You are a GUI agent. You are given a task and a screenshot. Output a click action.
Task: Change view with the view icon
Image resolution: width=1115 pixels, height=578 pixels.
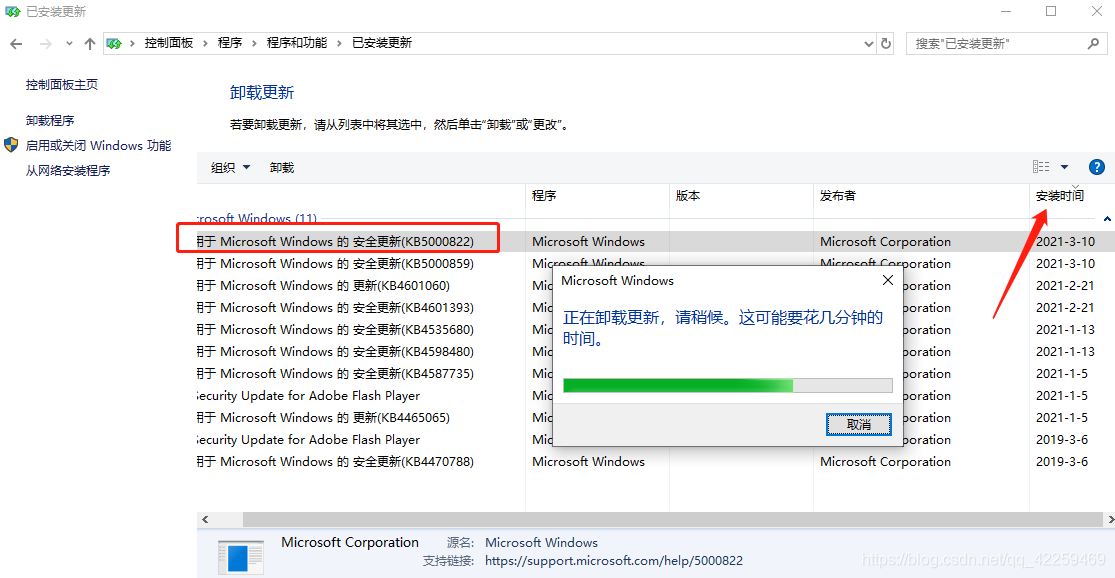[1041, 166]
